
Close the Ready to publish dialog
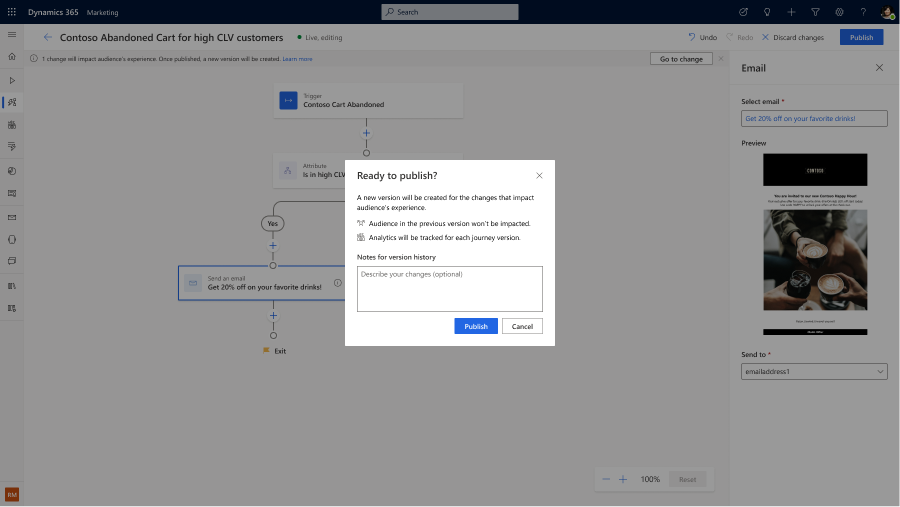point(539,176)
